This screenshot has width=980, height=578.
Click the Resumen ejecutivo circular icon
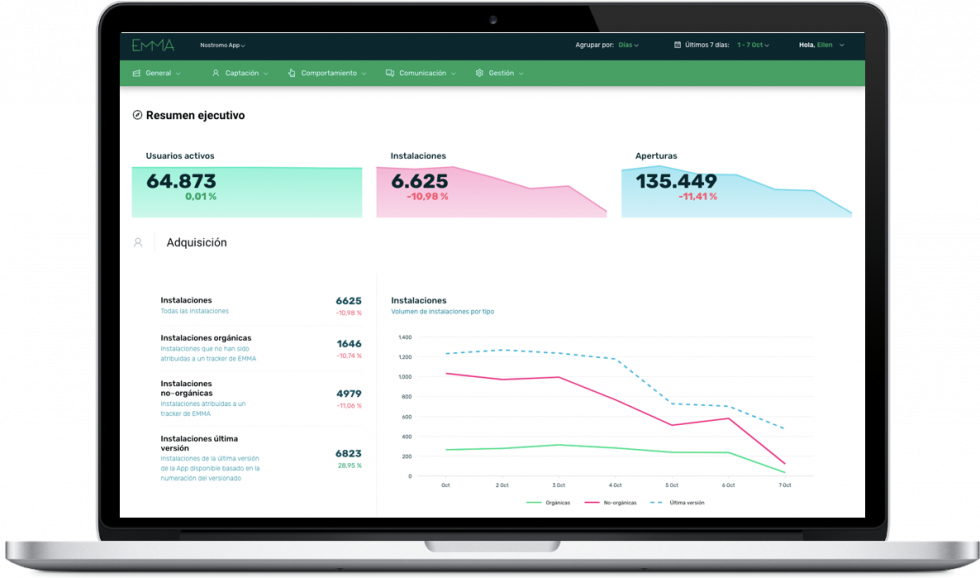click(137, 115)
